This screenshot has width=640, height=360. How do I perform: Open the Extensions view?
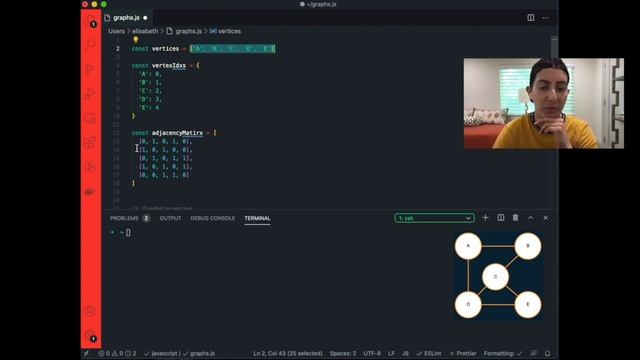pyautogui.click(x=90, y=142)
